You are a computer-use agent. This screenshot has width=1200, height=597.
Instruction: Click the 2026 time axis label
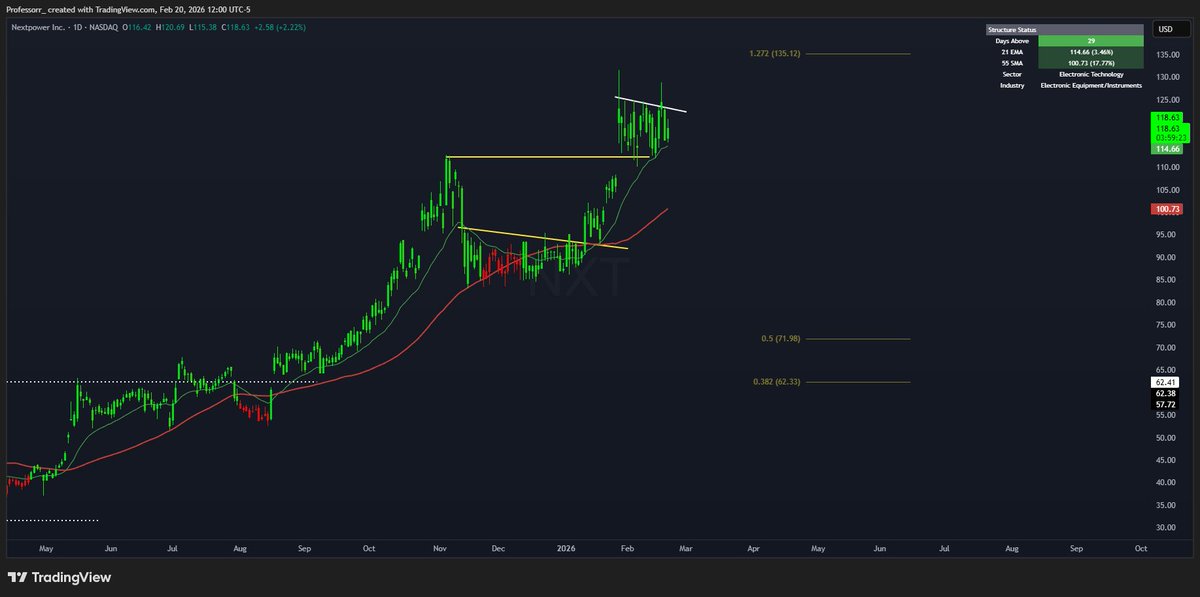coord(565,549)
